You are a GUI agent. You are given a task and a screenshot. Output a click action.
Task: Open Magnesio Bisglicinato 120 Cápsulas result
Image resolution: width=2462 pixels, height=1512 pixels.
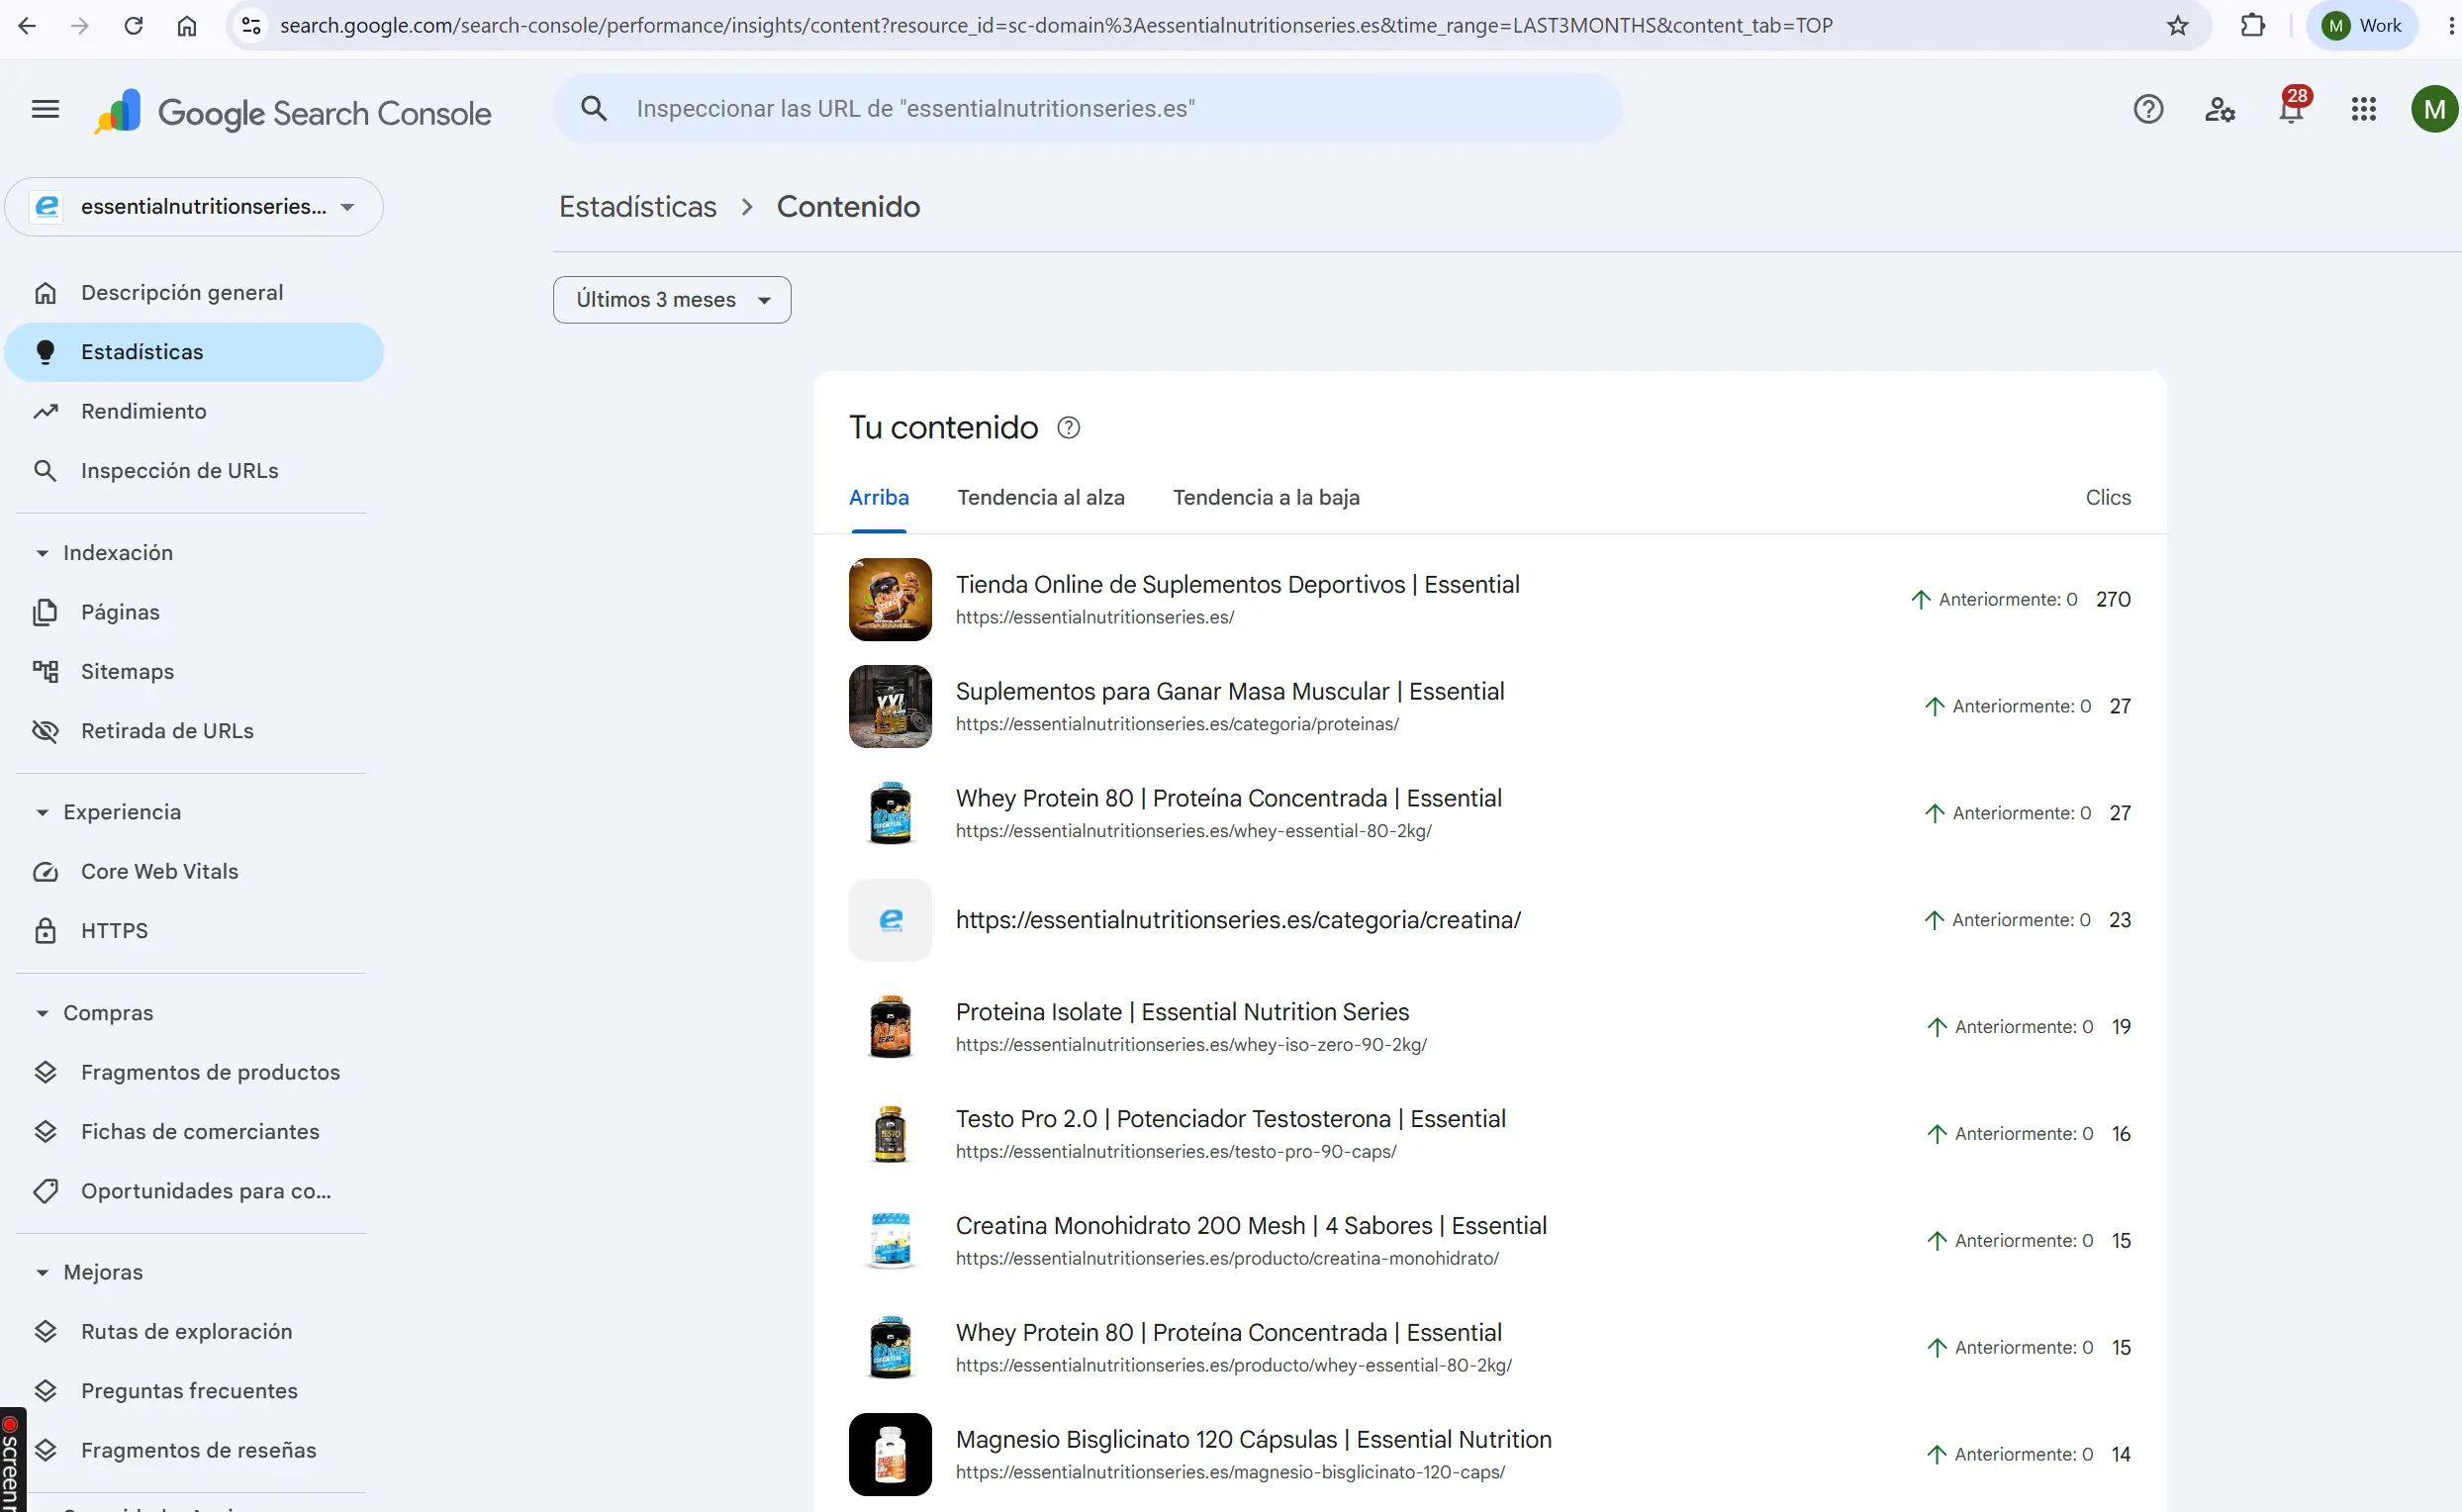(x=1490, y=1455)
